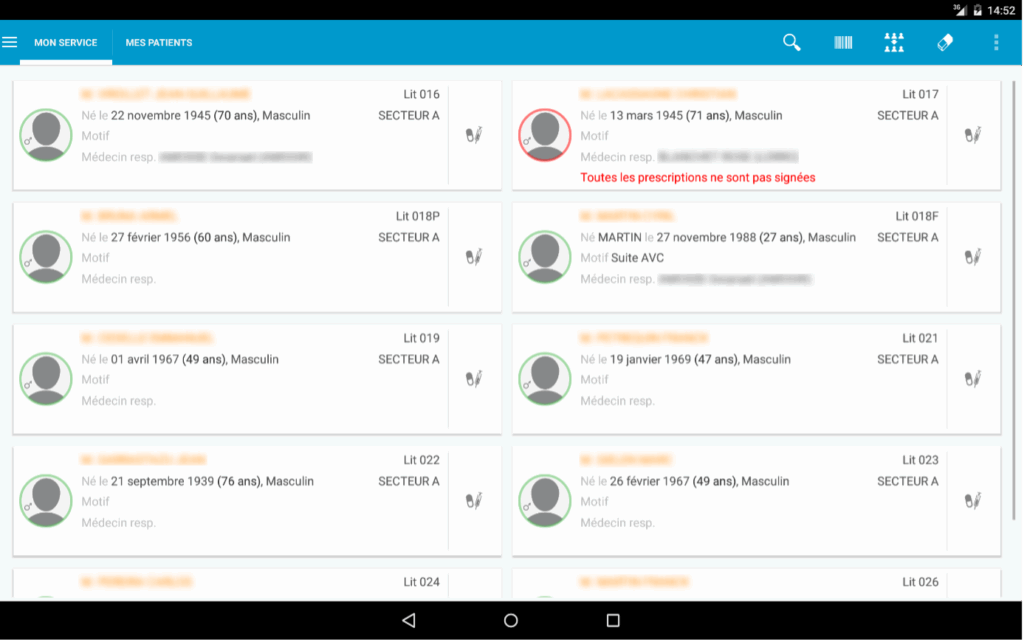Viewport: 1024px width, 642px height.
Task: Select birth date 13 mars 1945 line
Action: point(681,116)
